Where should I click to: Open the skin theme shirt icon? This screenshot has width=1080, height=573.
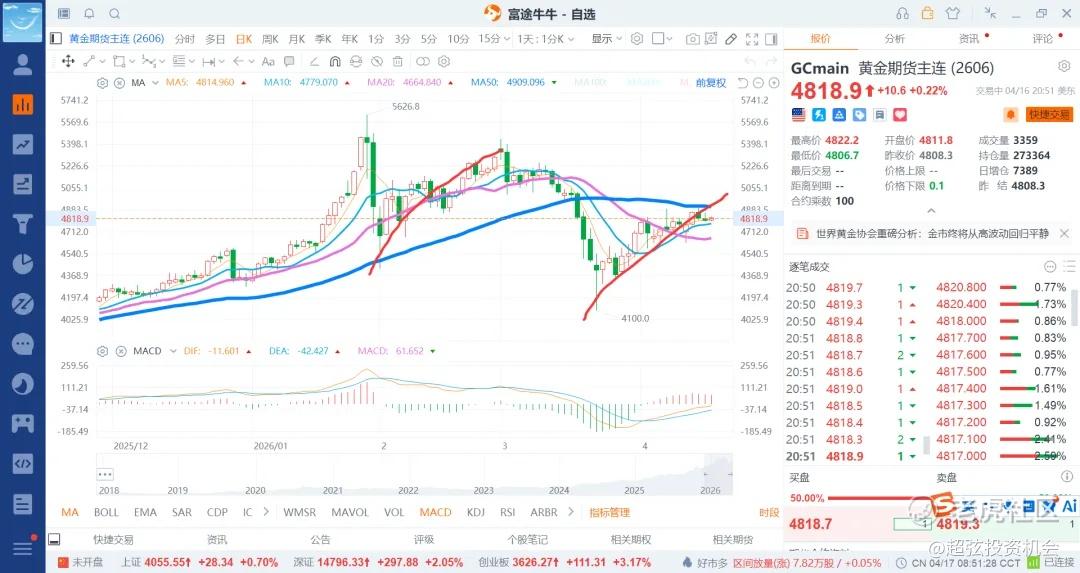point(953,13)
